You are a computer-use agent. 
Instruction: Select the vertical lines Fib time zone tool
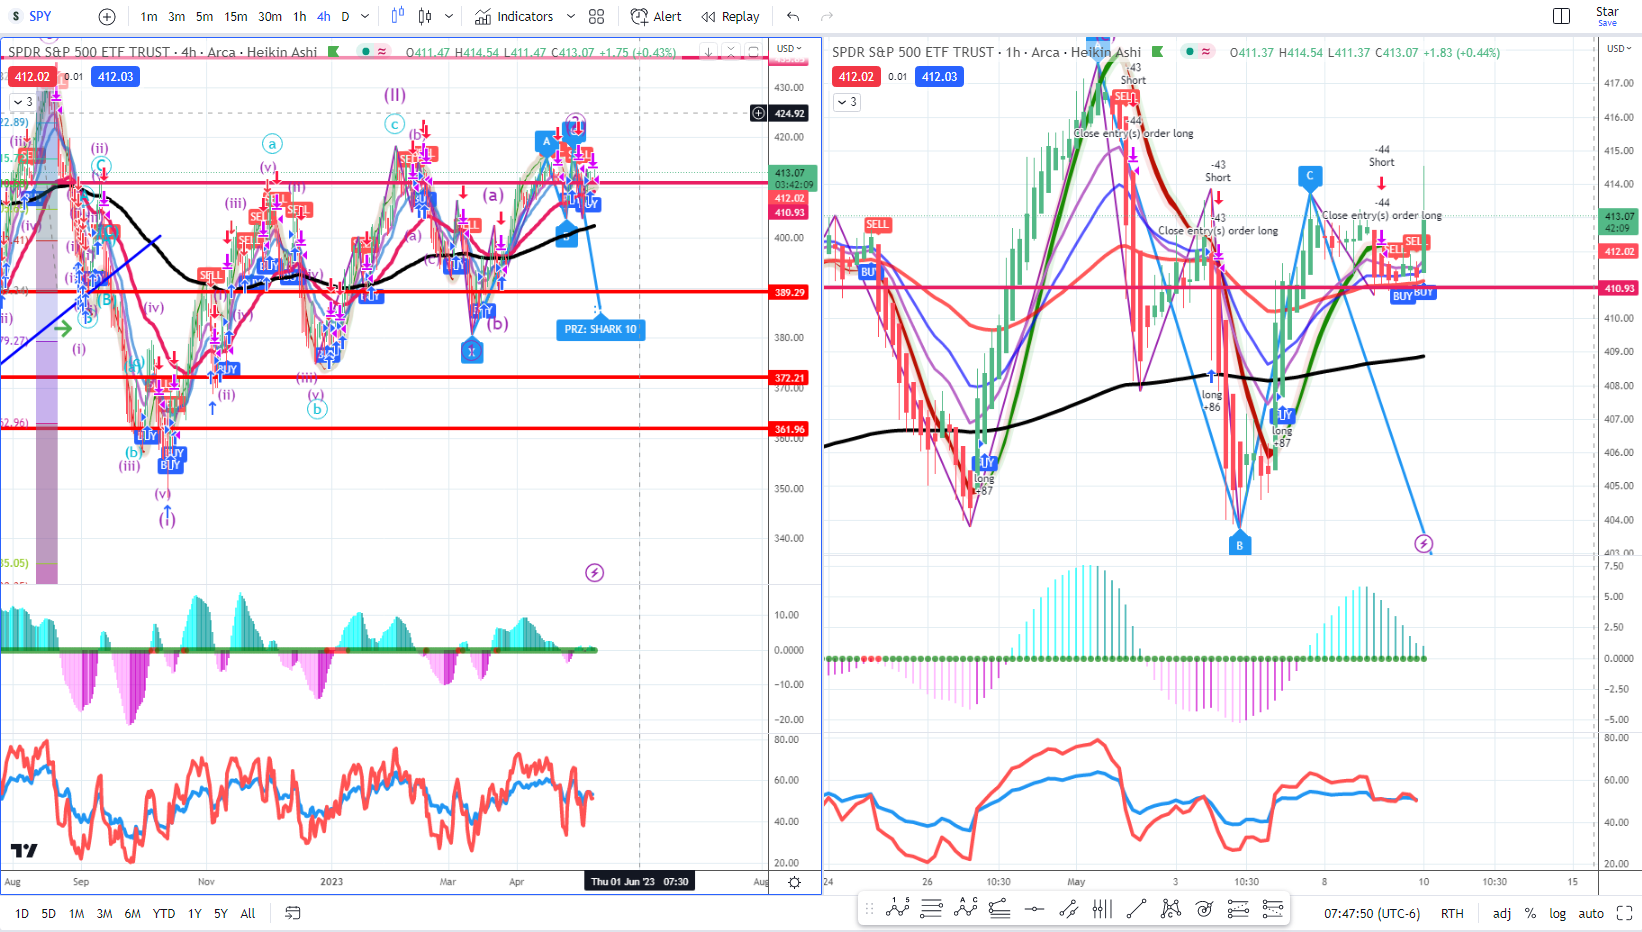[1102, 909]
